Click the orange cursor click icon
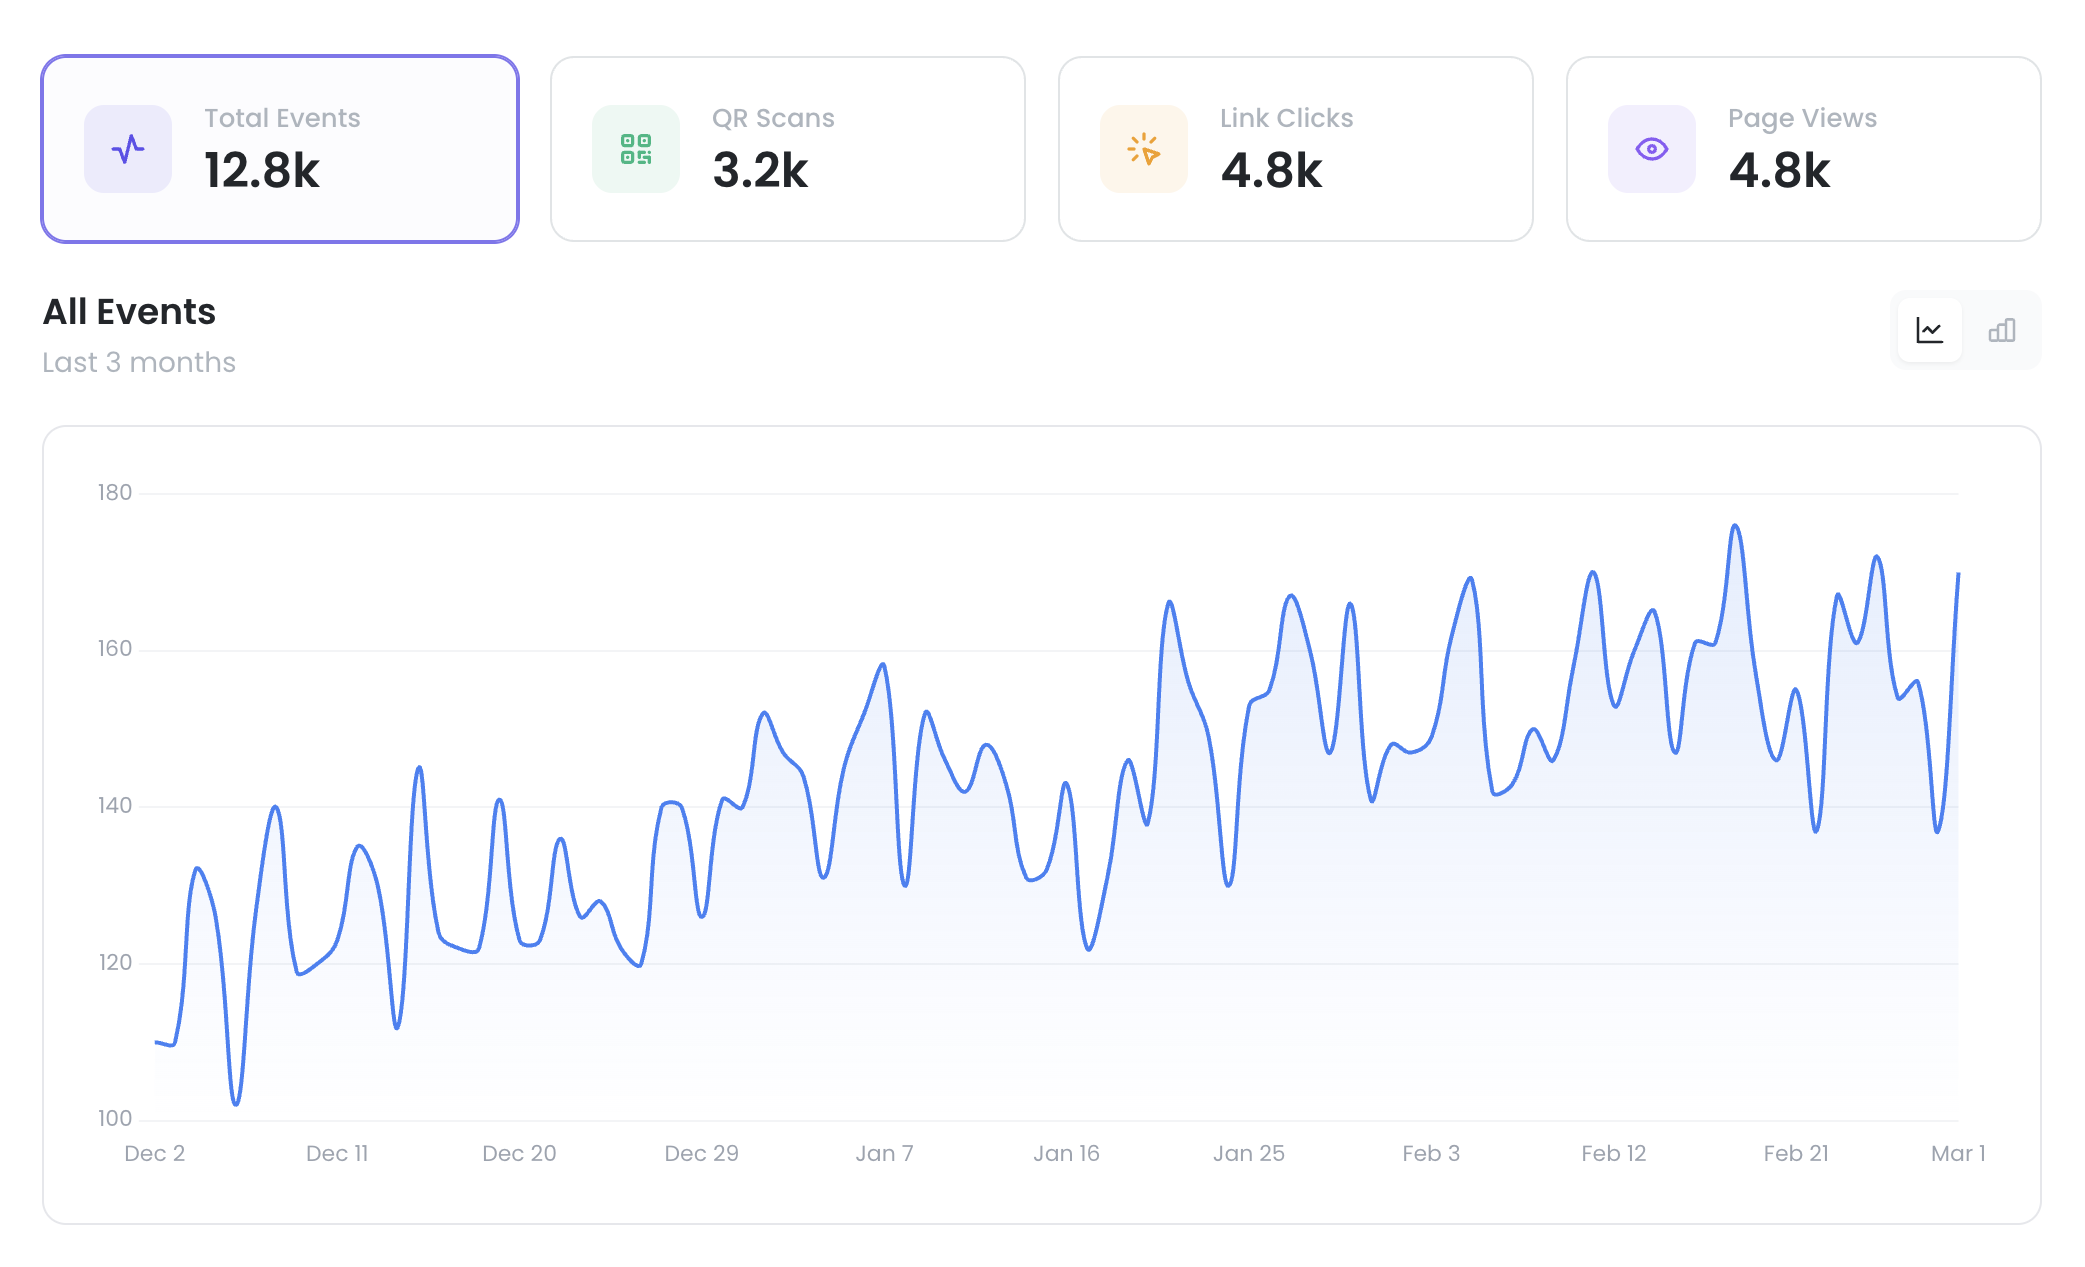The width and height of the screenshot is (2085, 1267). tap(1144, 149)
